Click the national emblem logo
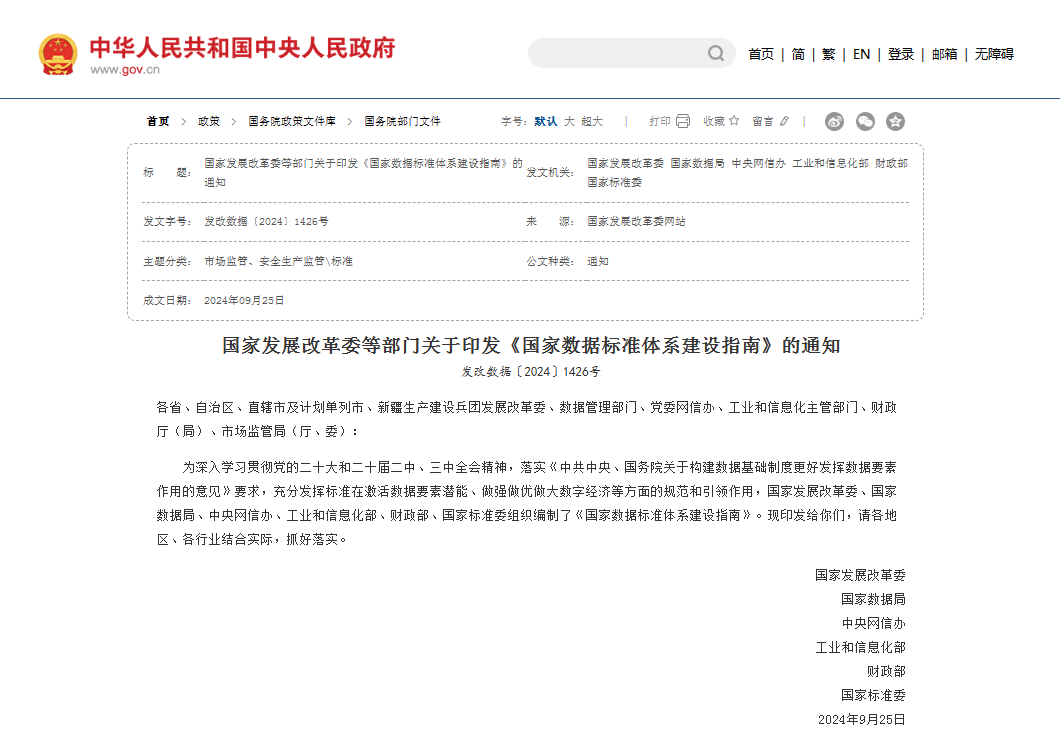This screenshot has height=742, width=1060. [x=58, y=54]
